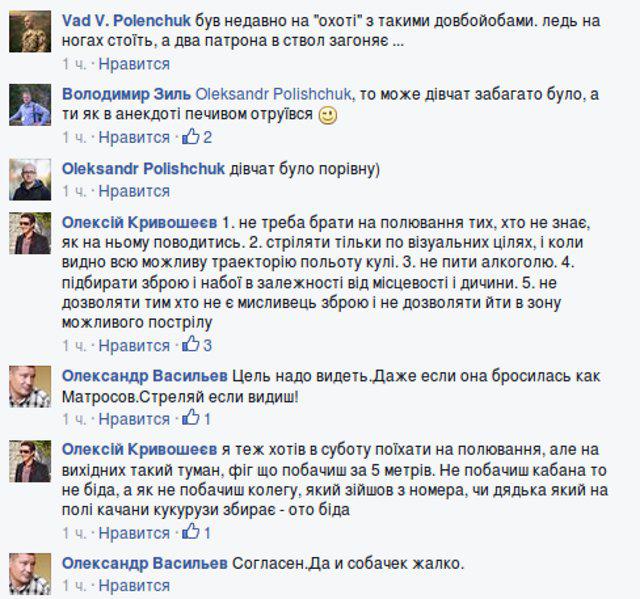
Task: Open Олександр Васильев name on Цель comment
Action: 144,376
